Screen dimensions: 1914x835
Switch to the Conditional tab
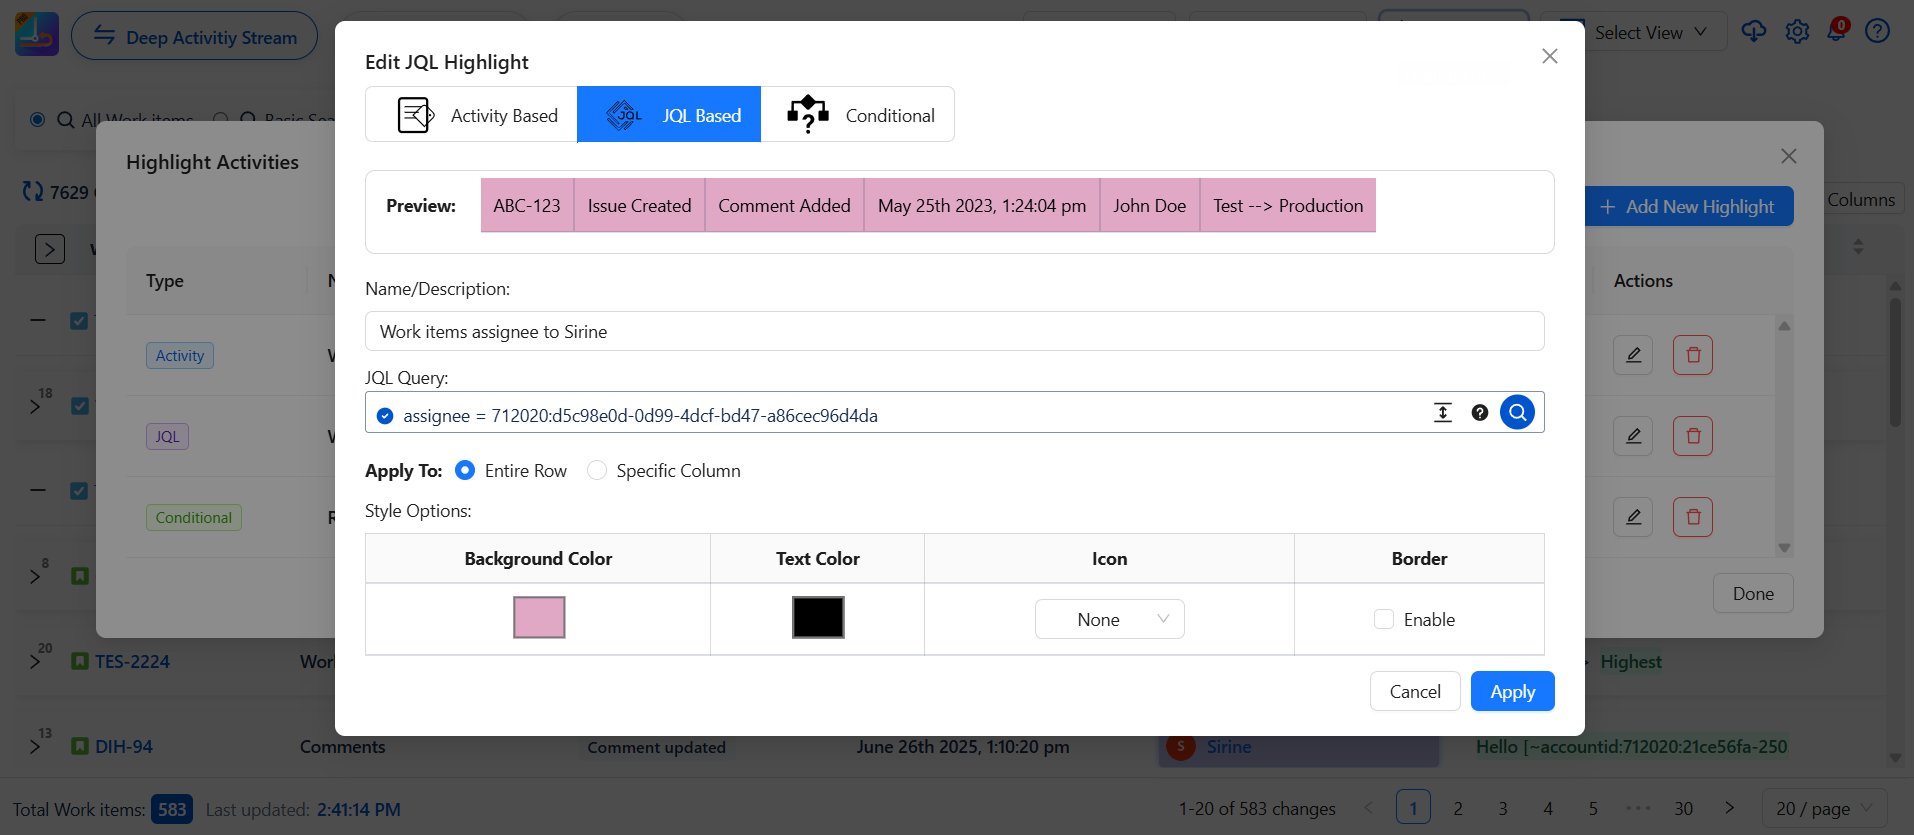pyautogui.click(x=858, y=115)
